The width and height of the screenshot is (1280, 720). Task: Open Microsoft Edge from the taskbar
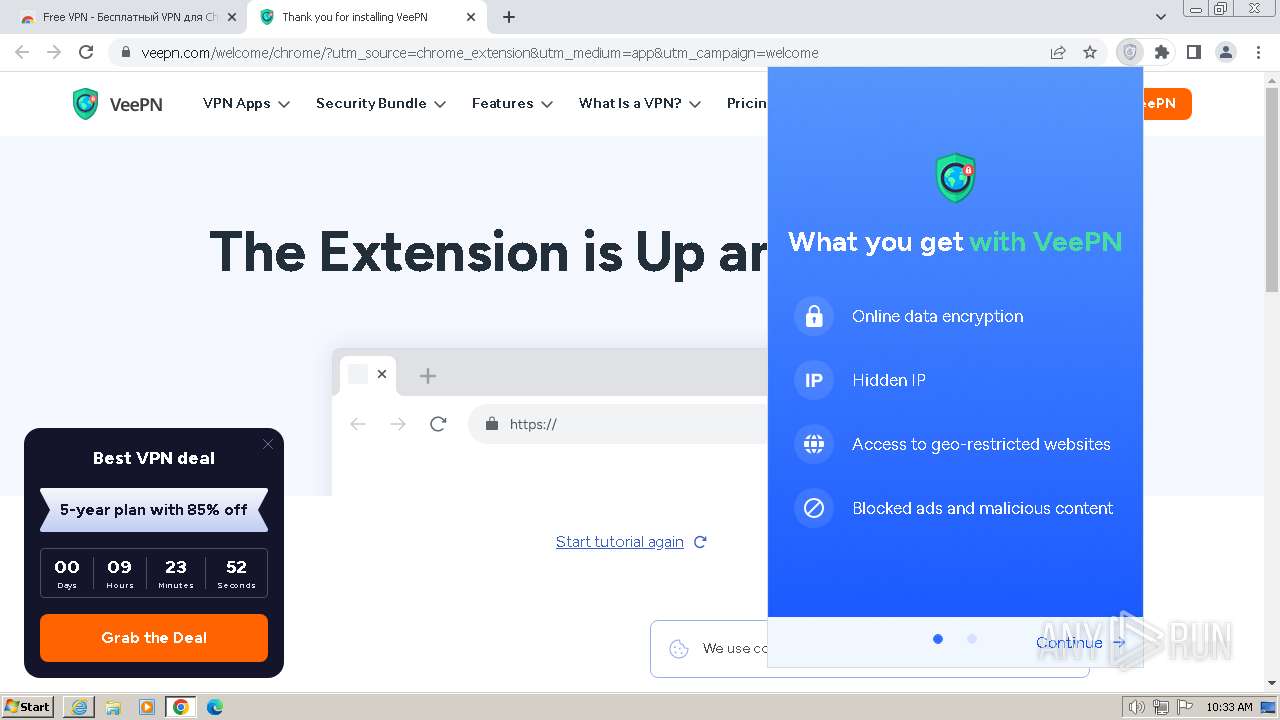click(215, 707)
